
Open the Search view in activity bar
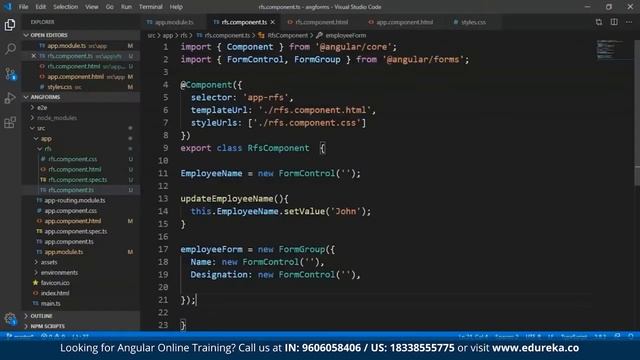click(10, 49)
